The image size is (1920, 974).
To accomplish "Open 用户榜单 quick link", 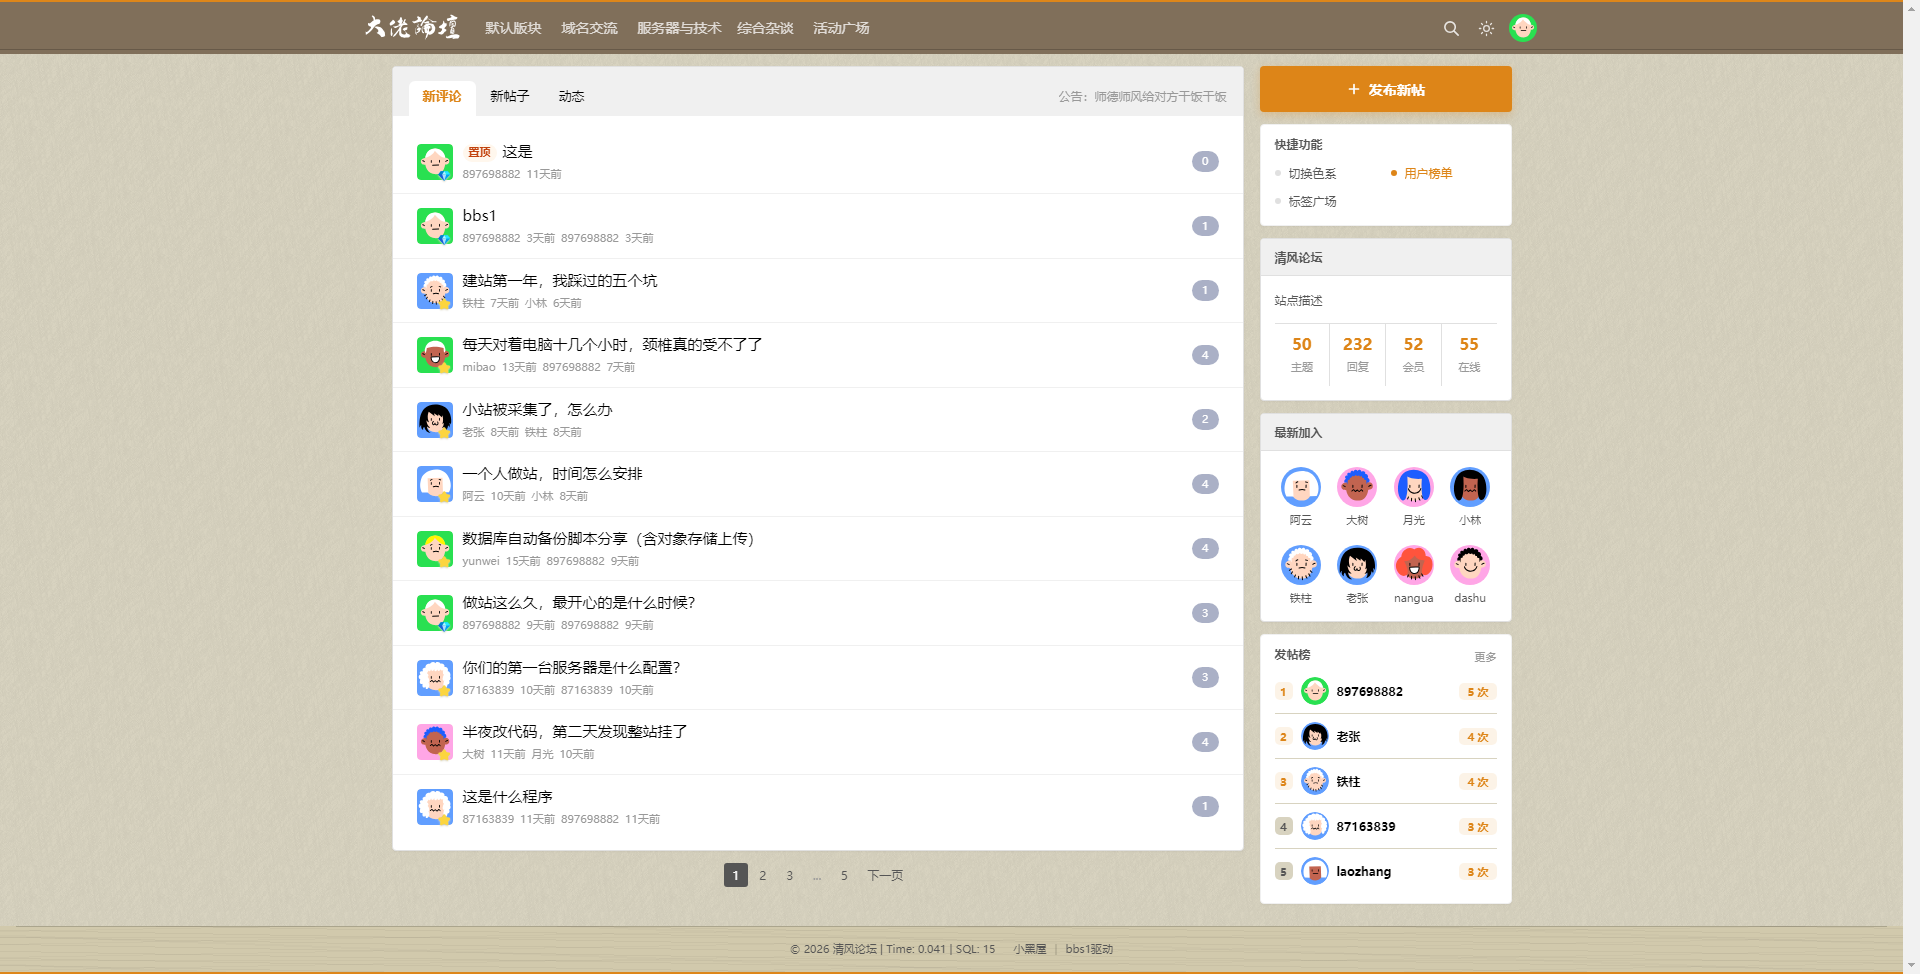I will (1428, 174).
